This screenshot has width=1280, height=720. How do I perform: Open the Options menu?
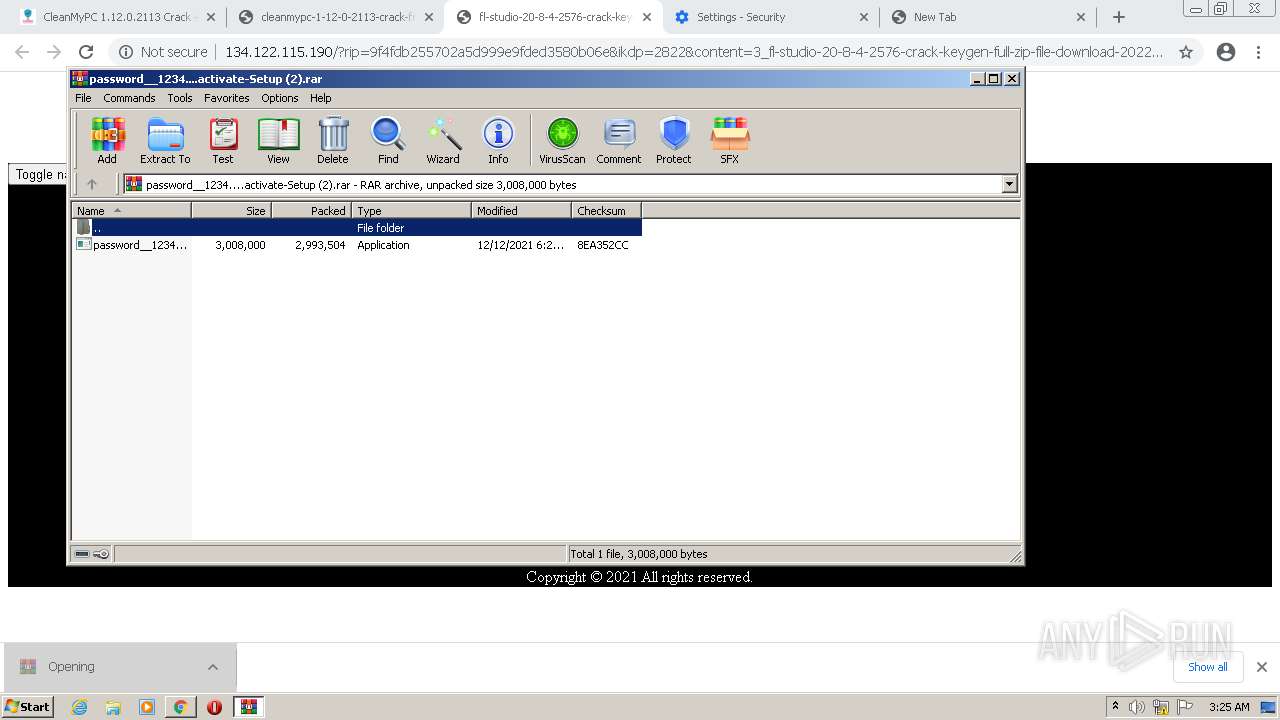coord(280,98)
